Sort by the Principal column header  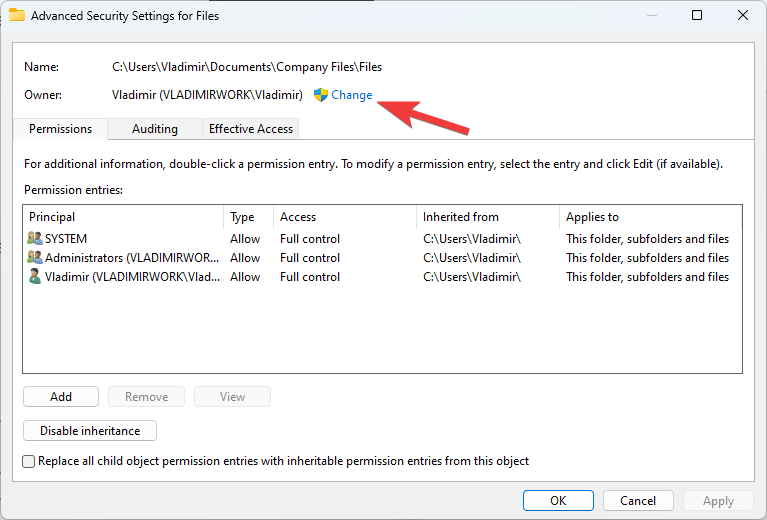pos(120,217)
